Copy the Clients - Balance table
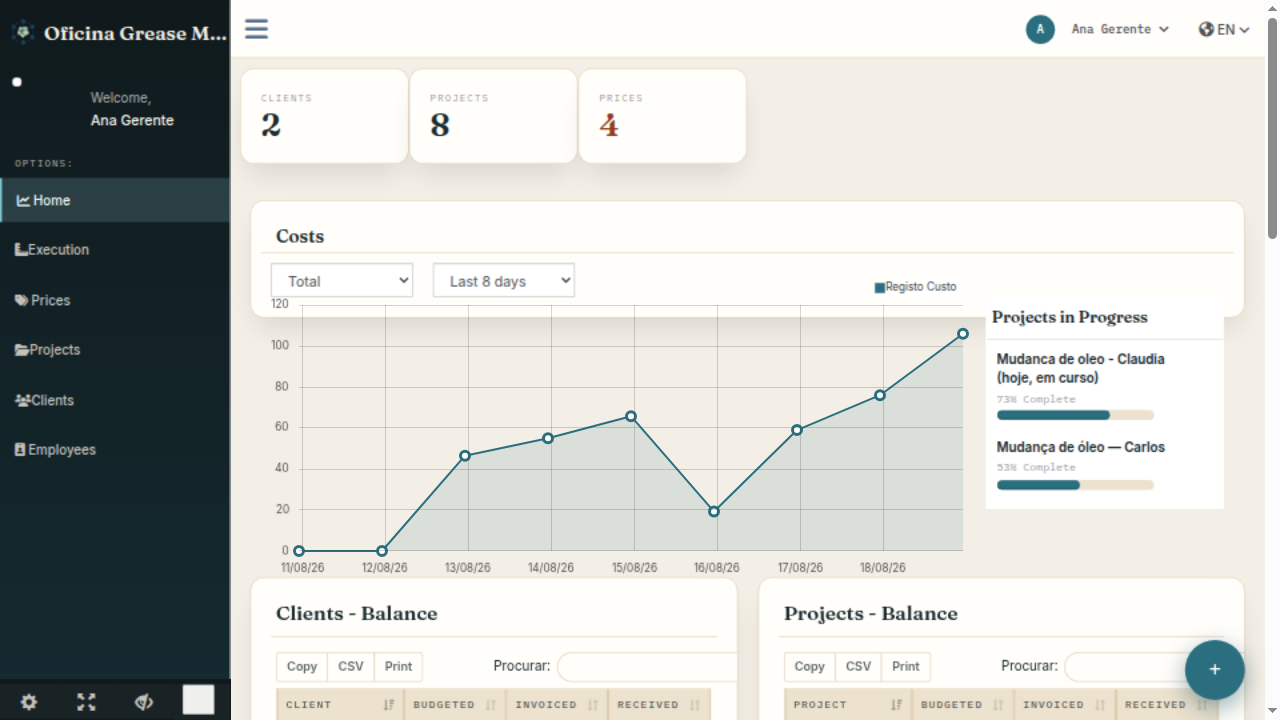1280x720 pixels. click(x=302, y=667)
